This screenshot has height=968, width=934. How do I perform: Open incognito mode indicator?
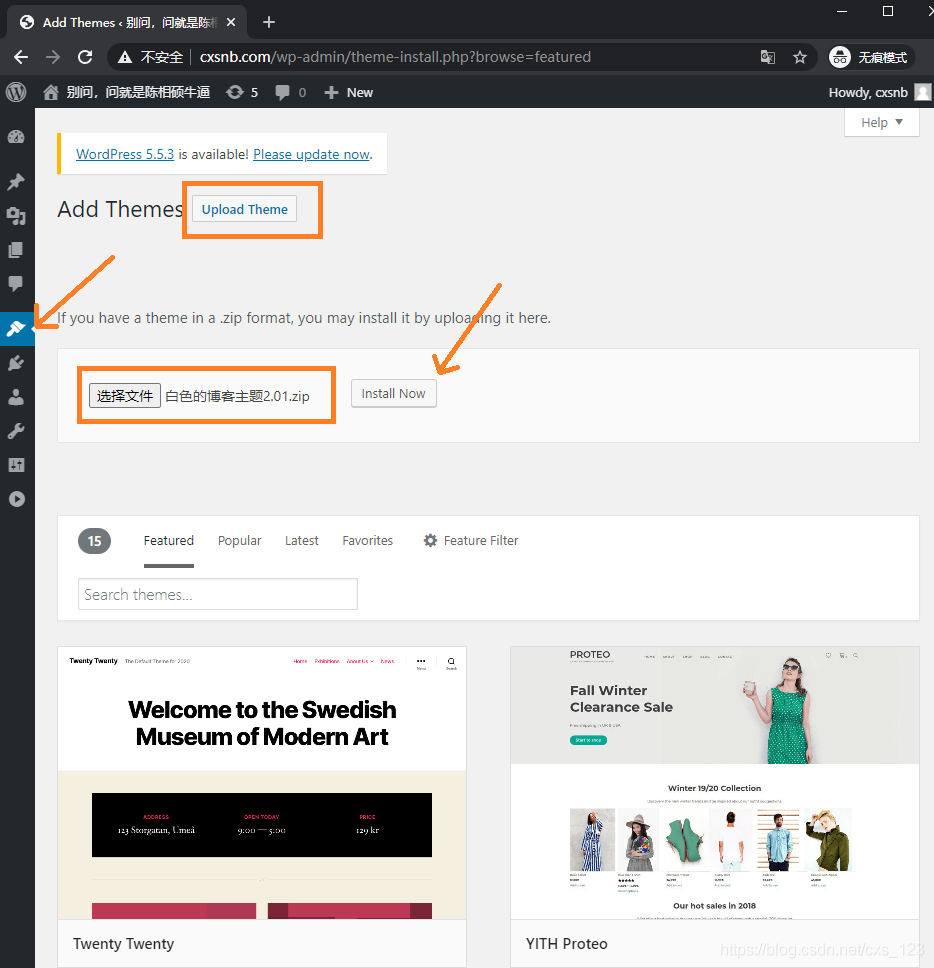pos(870,57)
